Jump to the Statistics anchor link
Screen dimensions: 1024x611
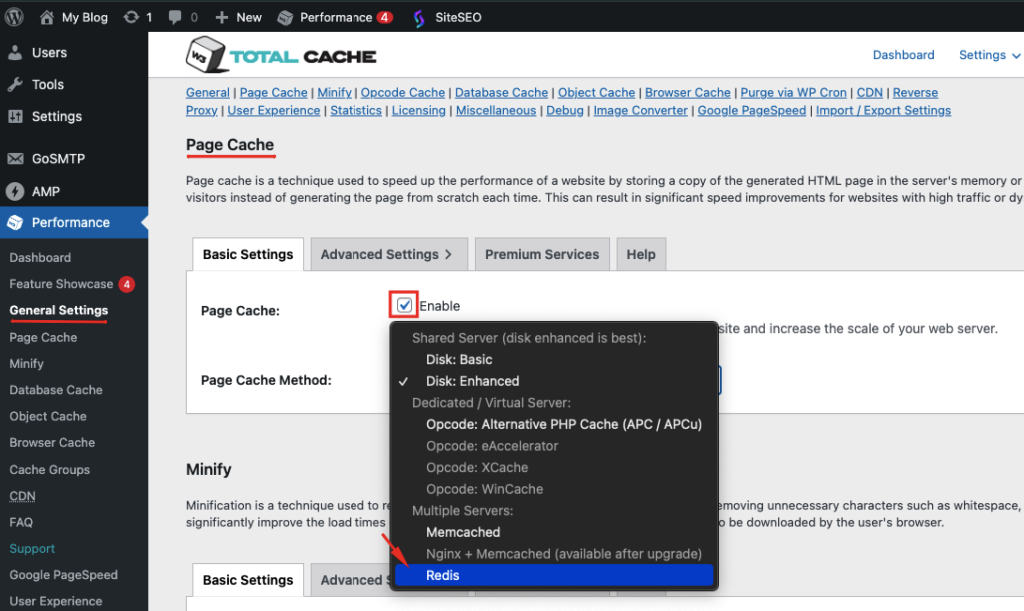click(356, 110)
